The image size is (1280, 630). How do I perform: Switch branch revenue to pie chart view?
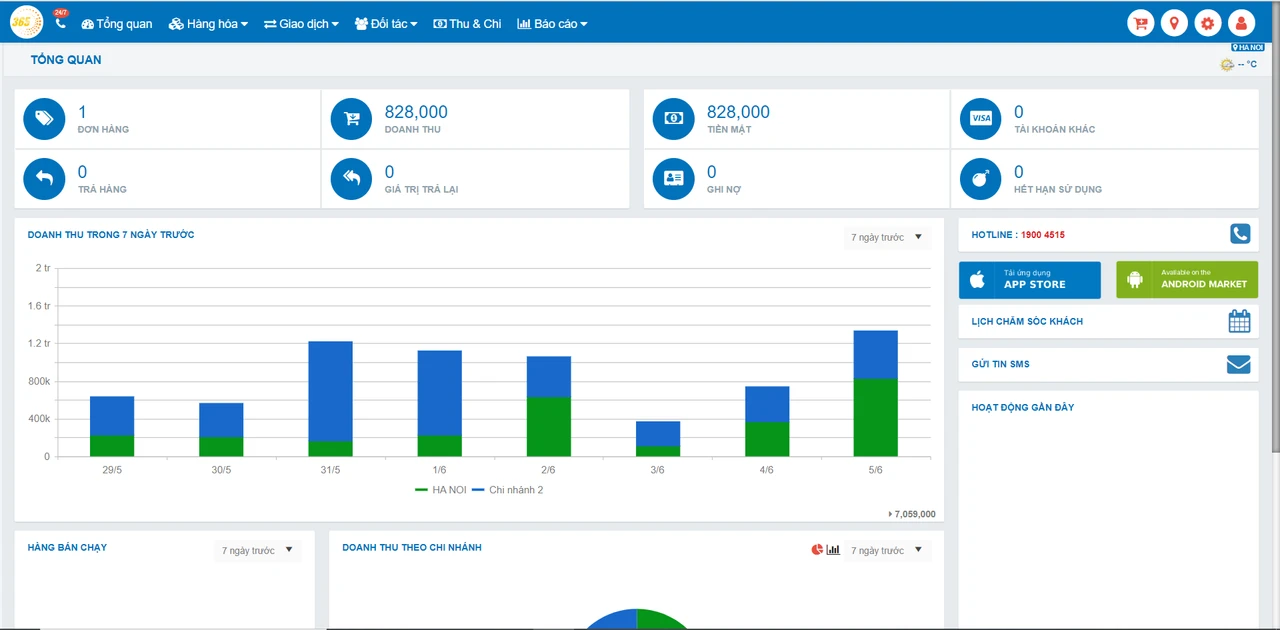pos(817,550)
